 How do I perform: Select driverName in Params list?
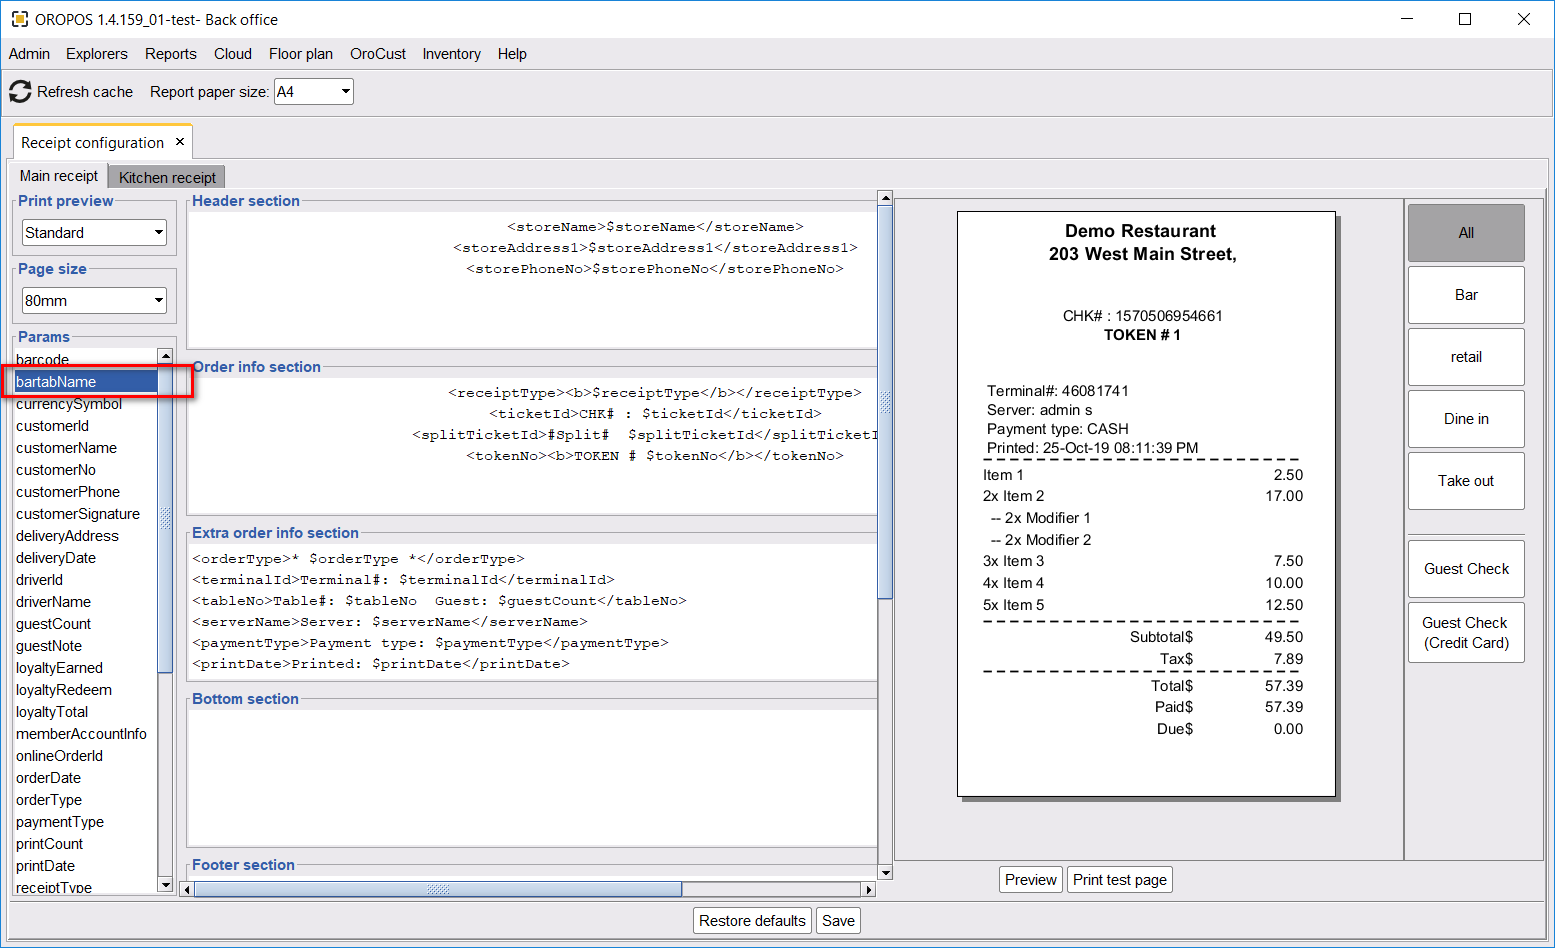tap(85, 602)
